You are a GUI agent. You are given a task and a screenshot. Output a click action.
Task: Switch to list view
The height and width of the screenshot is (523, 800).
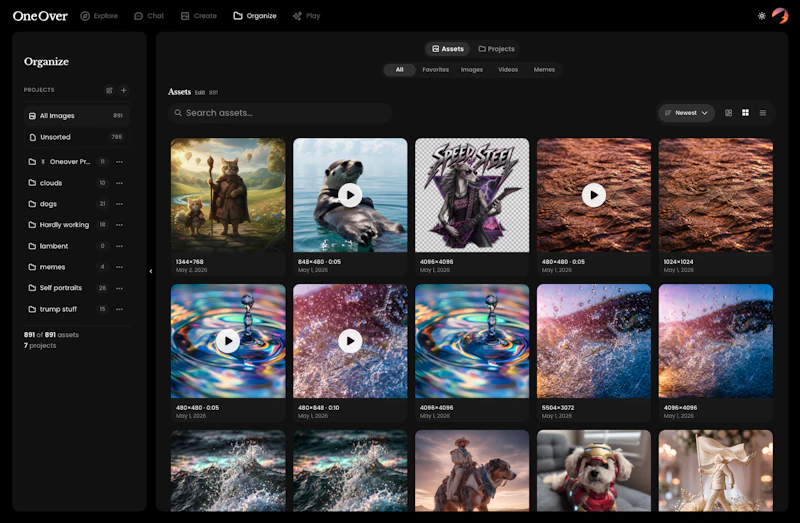[763, 113]
